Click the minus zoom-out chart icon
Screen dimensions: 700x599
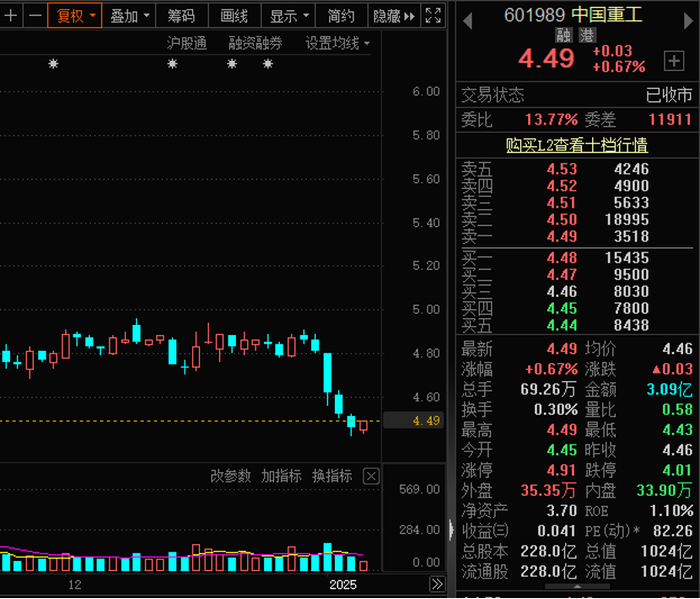[35, 16]
